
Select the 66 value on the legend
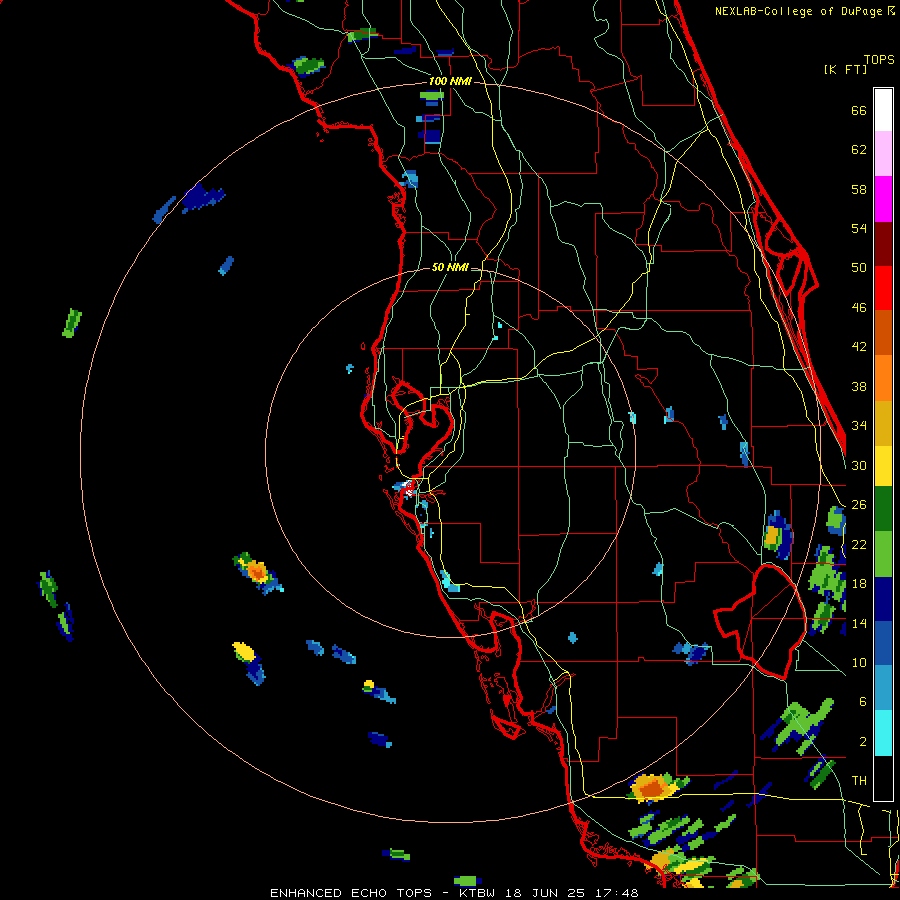click(859, 110)
